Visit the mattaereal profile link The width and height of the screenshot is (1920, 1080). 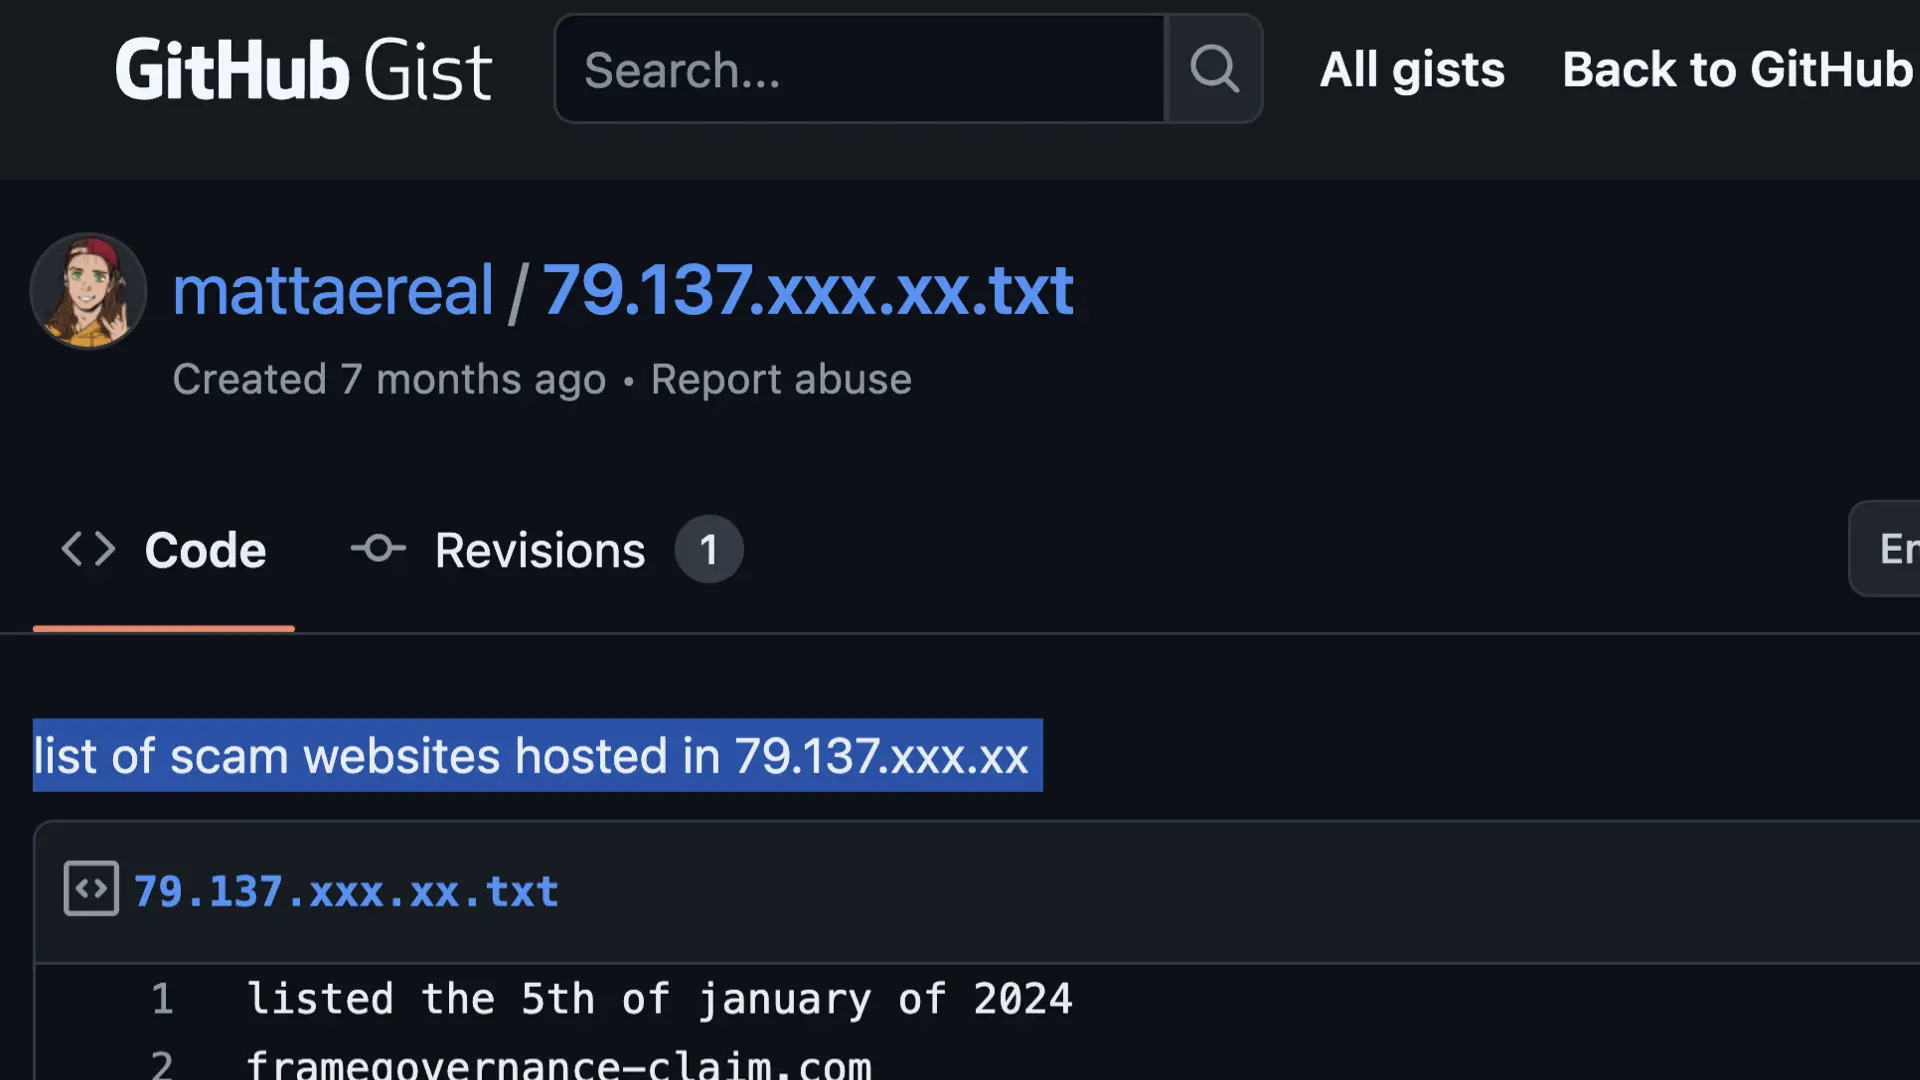[x=333, y=291]
